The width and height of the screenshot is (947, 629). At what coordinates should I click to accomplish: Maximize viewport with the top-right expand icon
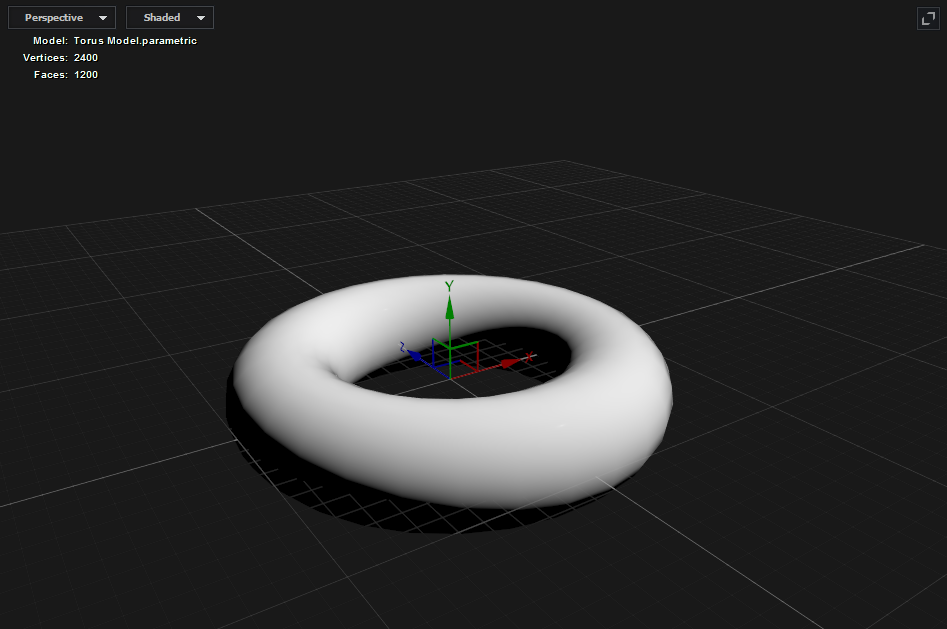tap(928, 18)
